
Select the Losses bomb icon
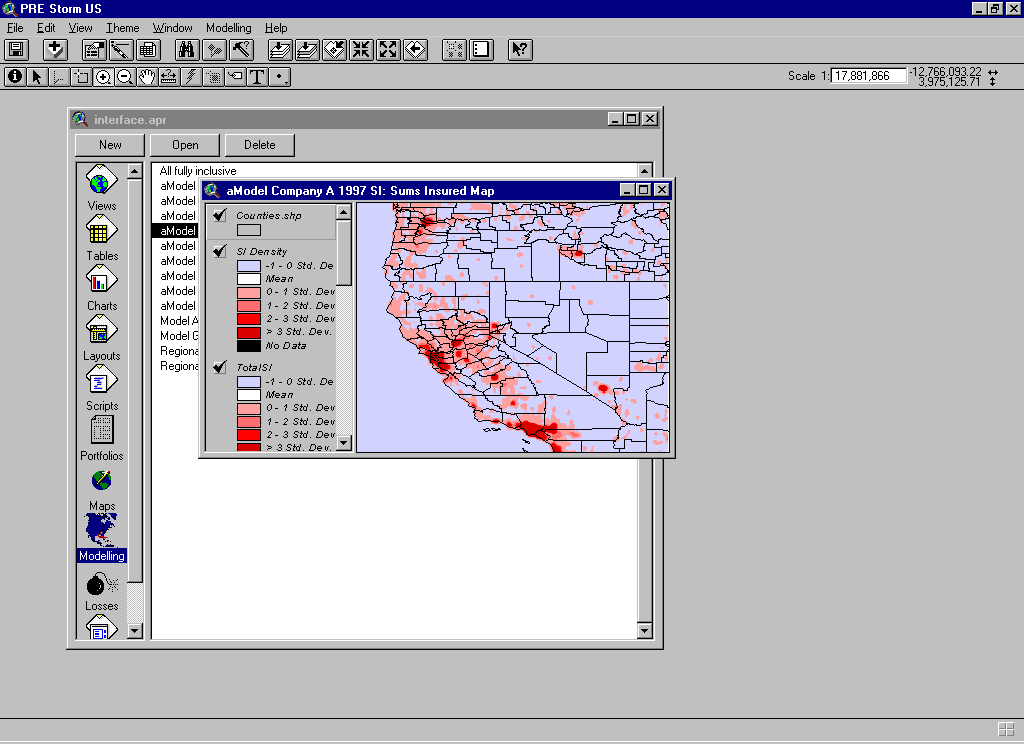pos(101,583)
